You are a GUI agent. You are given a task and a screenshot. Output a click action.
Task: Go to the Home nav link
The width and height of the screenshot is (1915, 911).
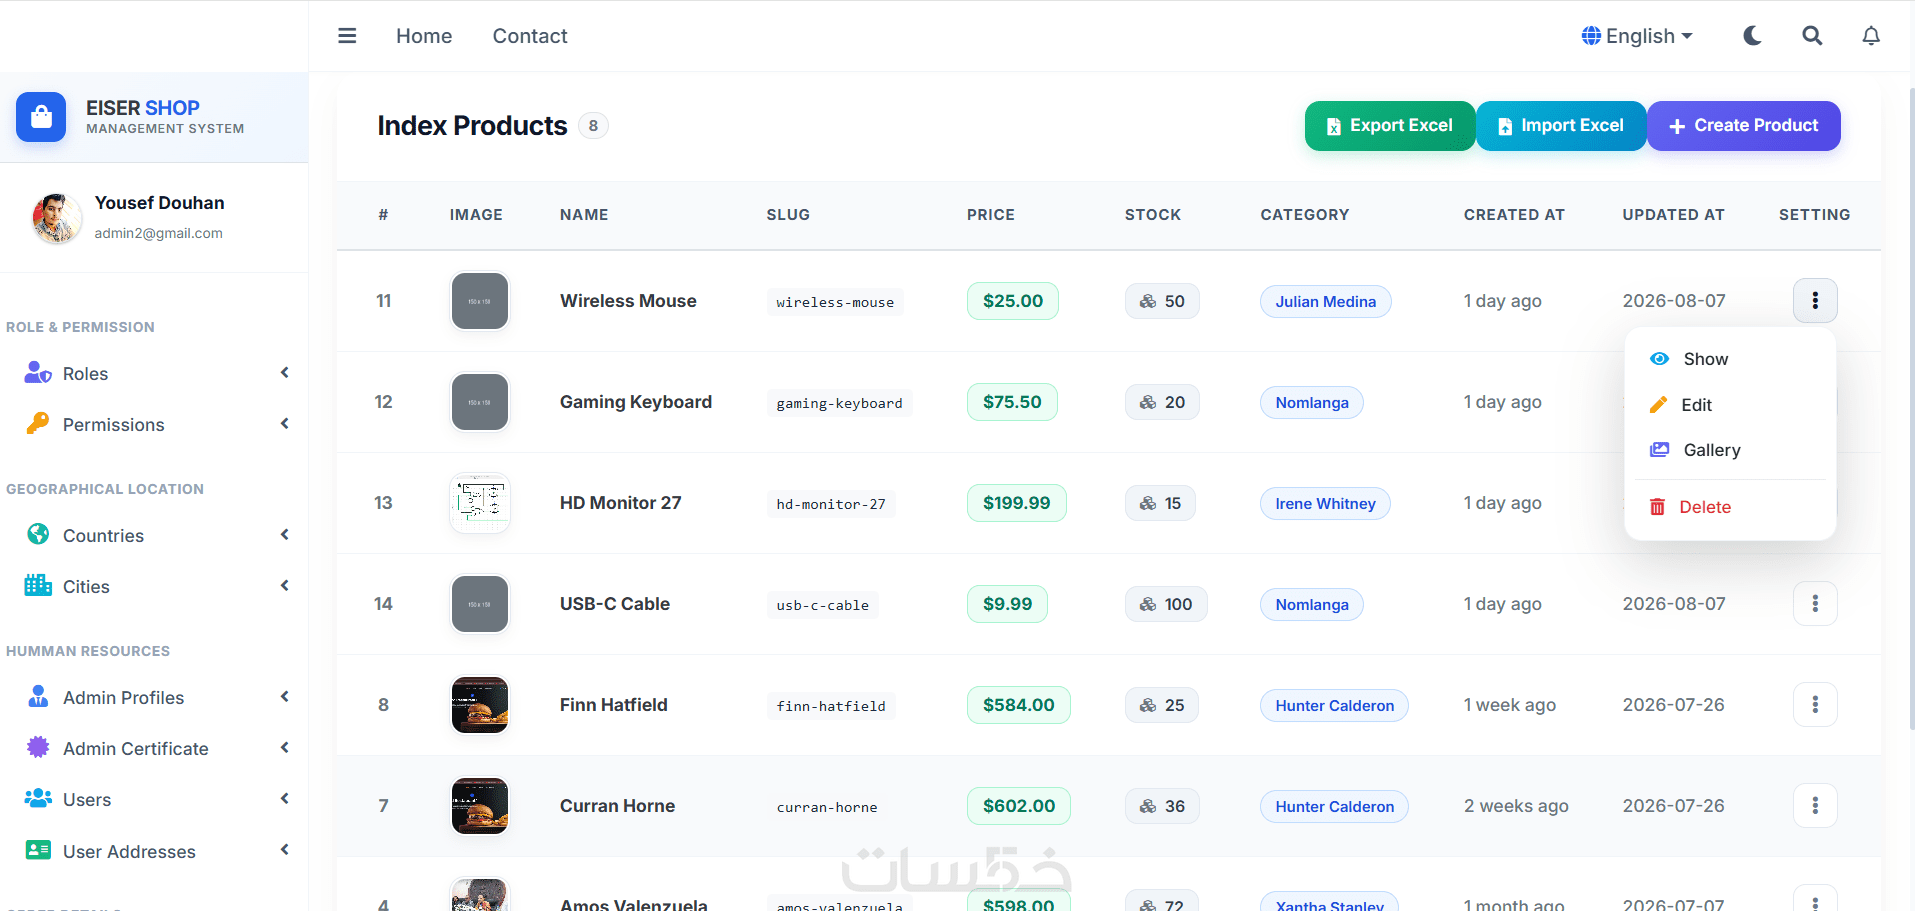(424, 36)
